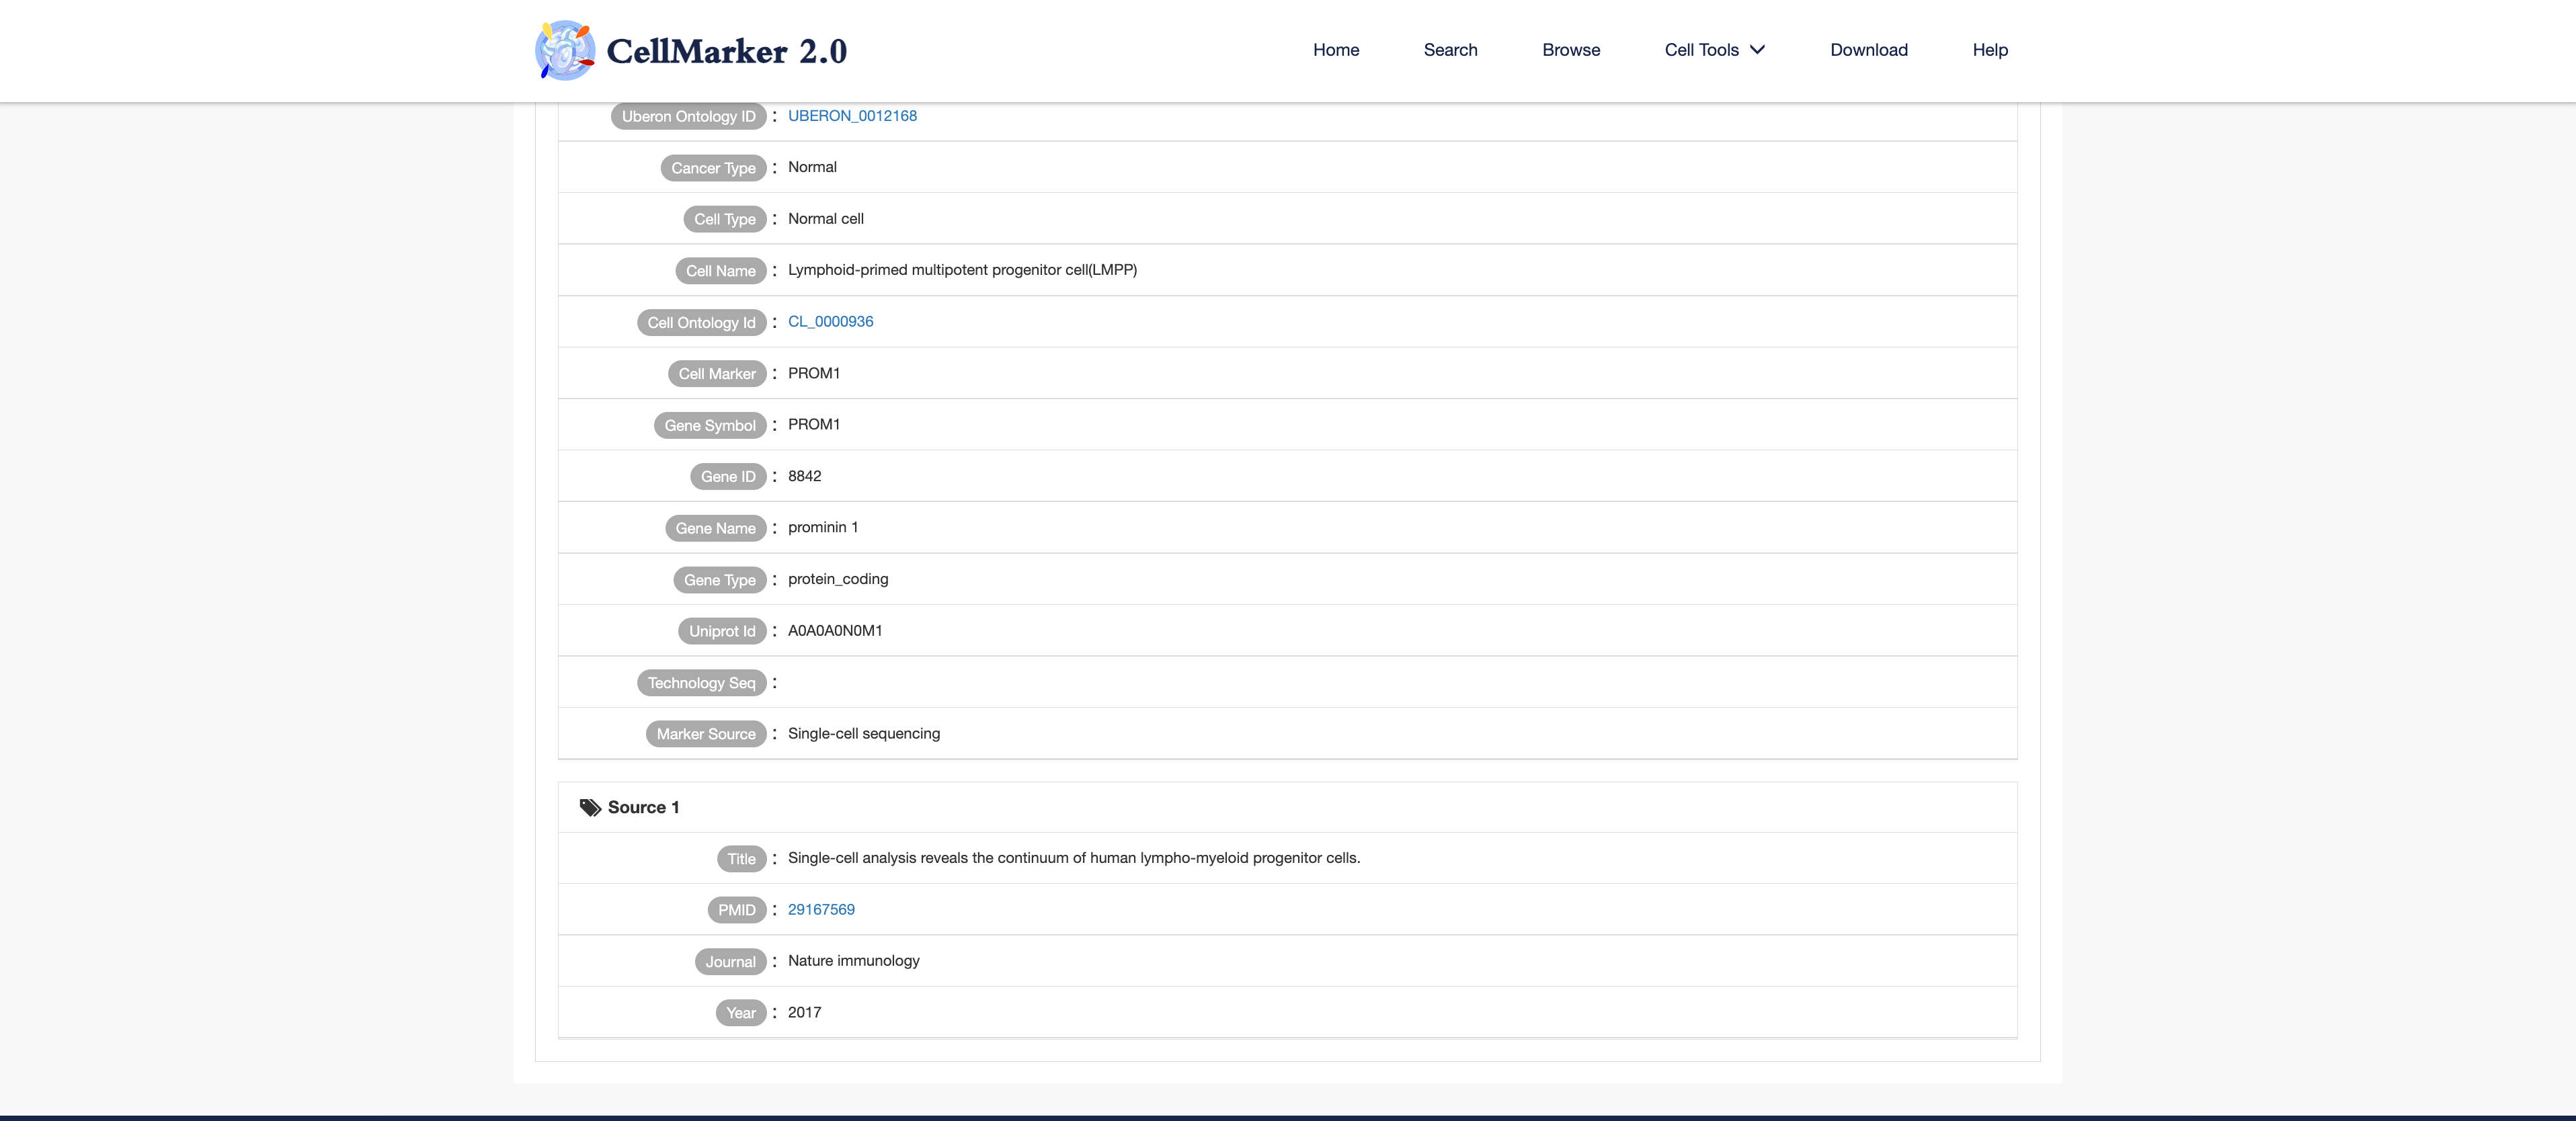2576x1121 pixels.
Task: Open the Help menu item
Action: [1989, 50]
